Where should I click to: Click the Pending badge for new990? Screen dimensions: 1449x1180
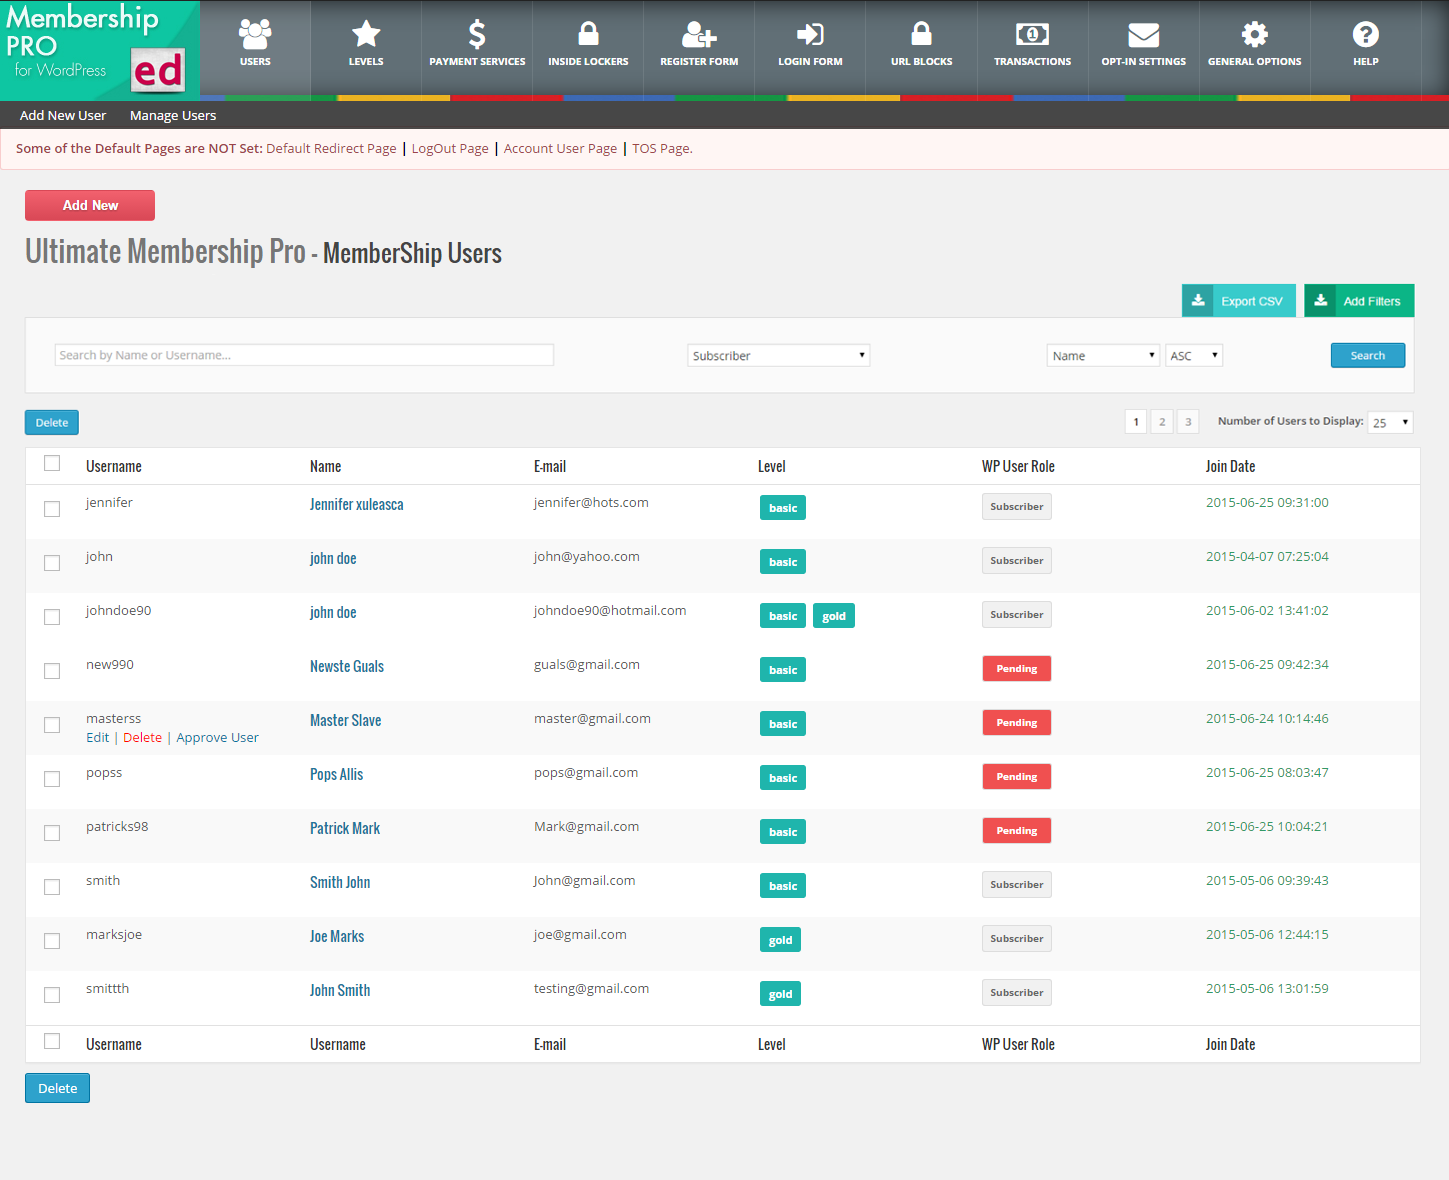tap(1016, 669)
